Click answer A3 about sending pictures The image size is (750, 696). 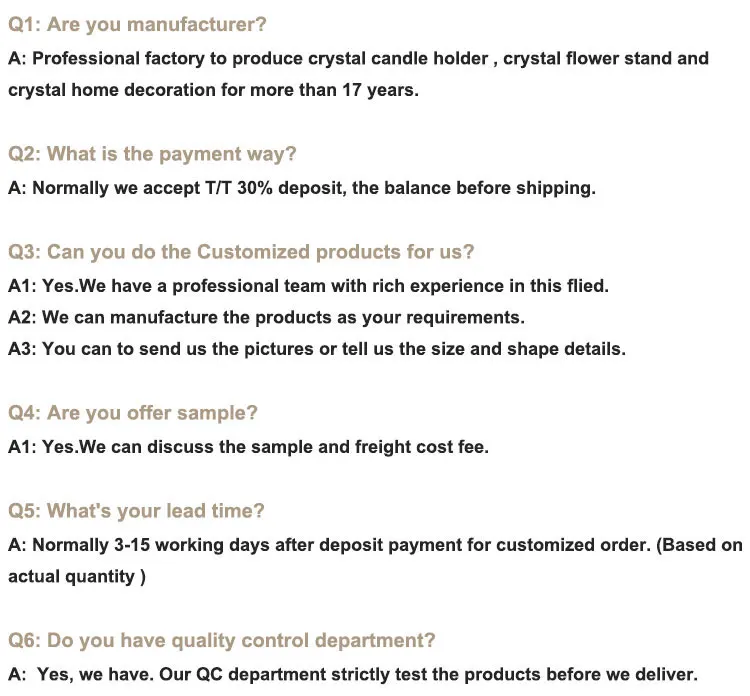317,349
